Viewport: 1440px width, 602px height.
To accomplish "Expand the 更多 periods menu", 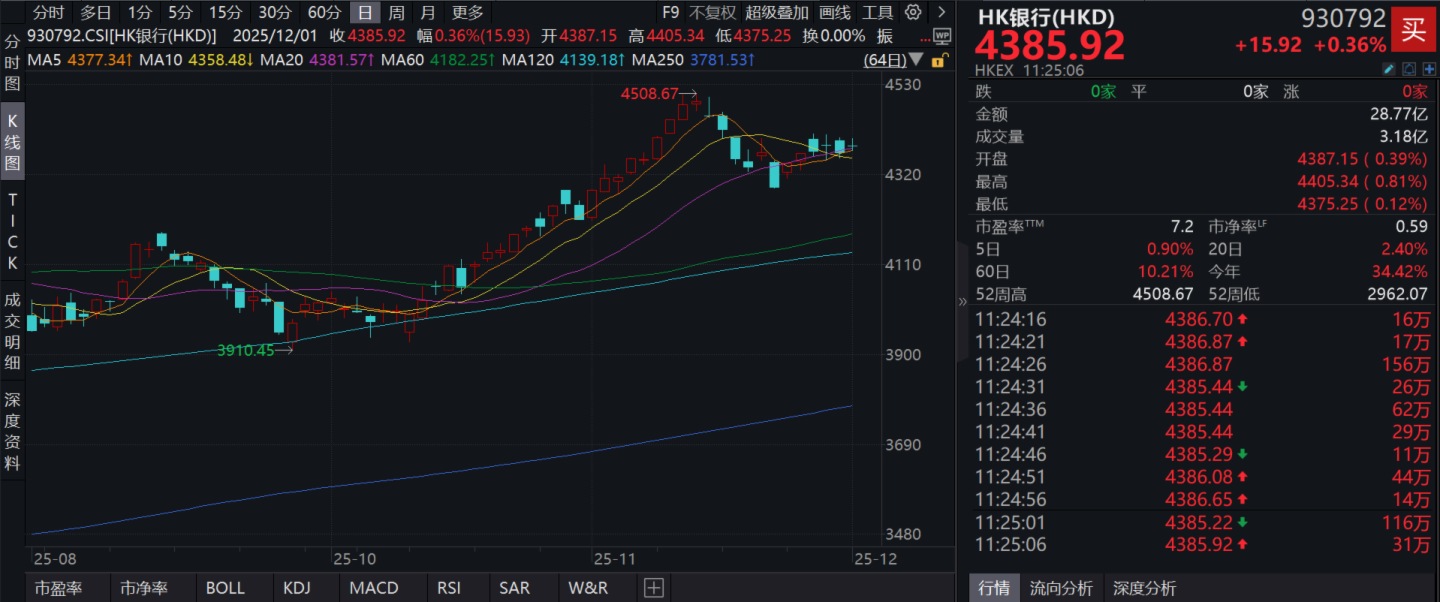I will [x=467, y=13].
